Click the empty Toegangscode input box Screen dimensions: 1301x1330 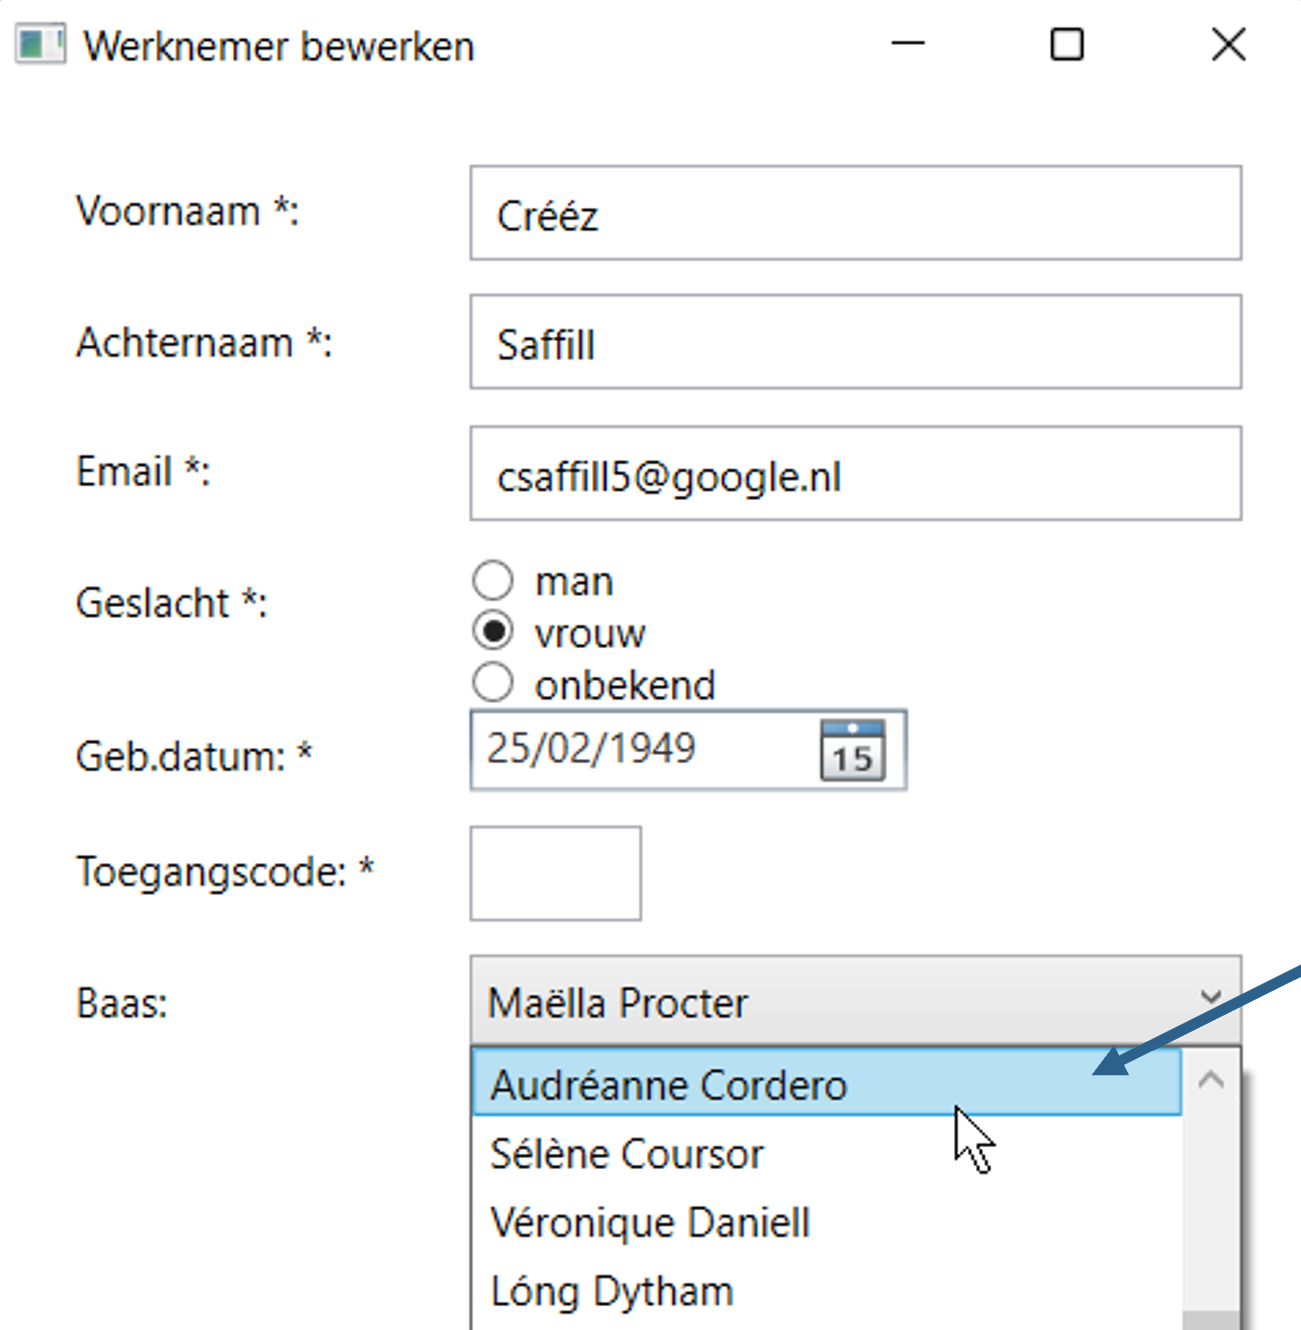pyautogui.click(x=555, y=873)
